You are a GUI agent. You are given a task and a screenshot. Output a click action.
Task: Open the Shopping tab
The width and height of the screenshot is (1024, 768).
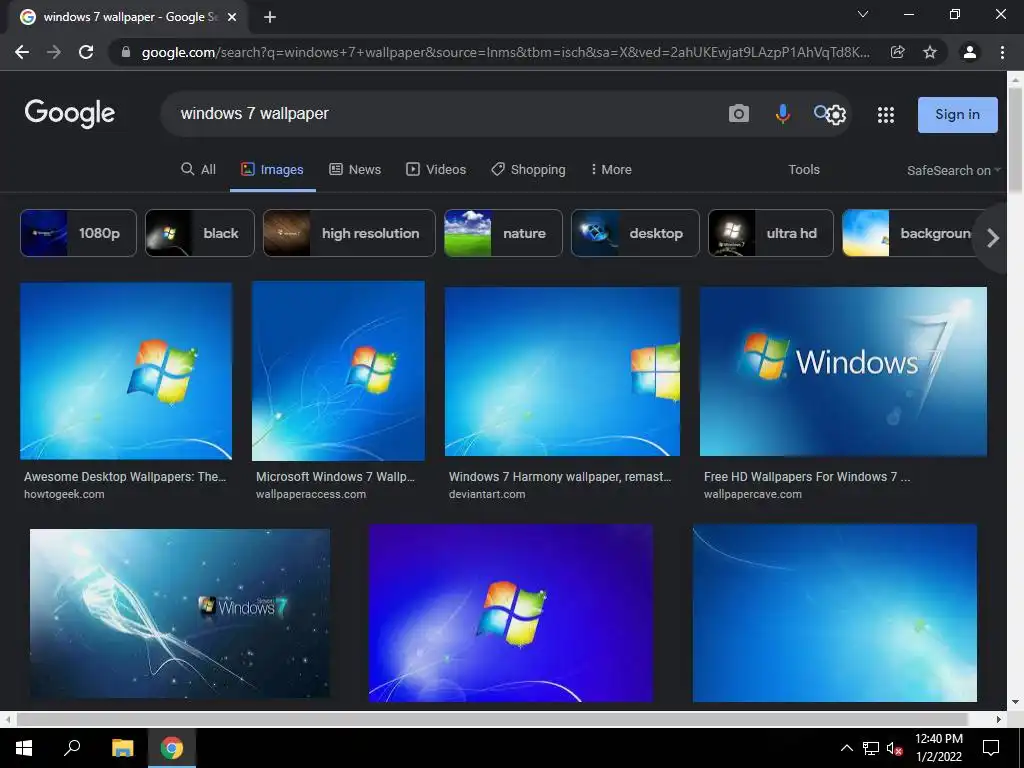coord(528,170)
